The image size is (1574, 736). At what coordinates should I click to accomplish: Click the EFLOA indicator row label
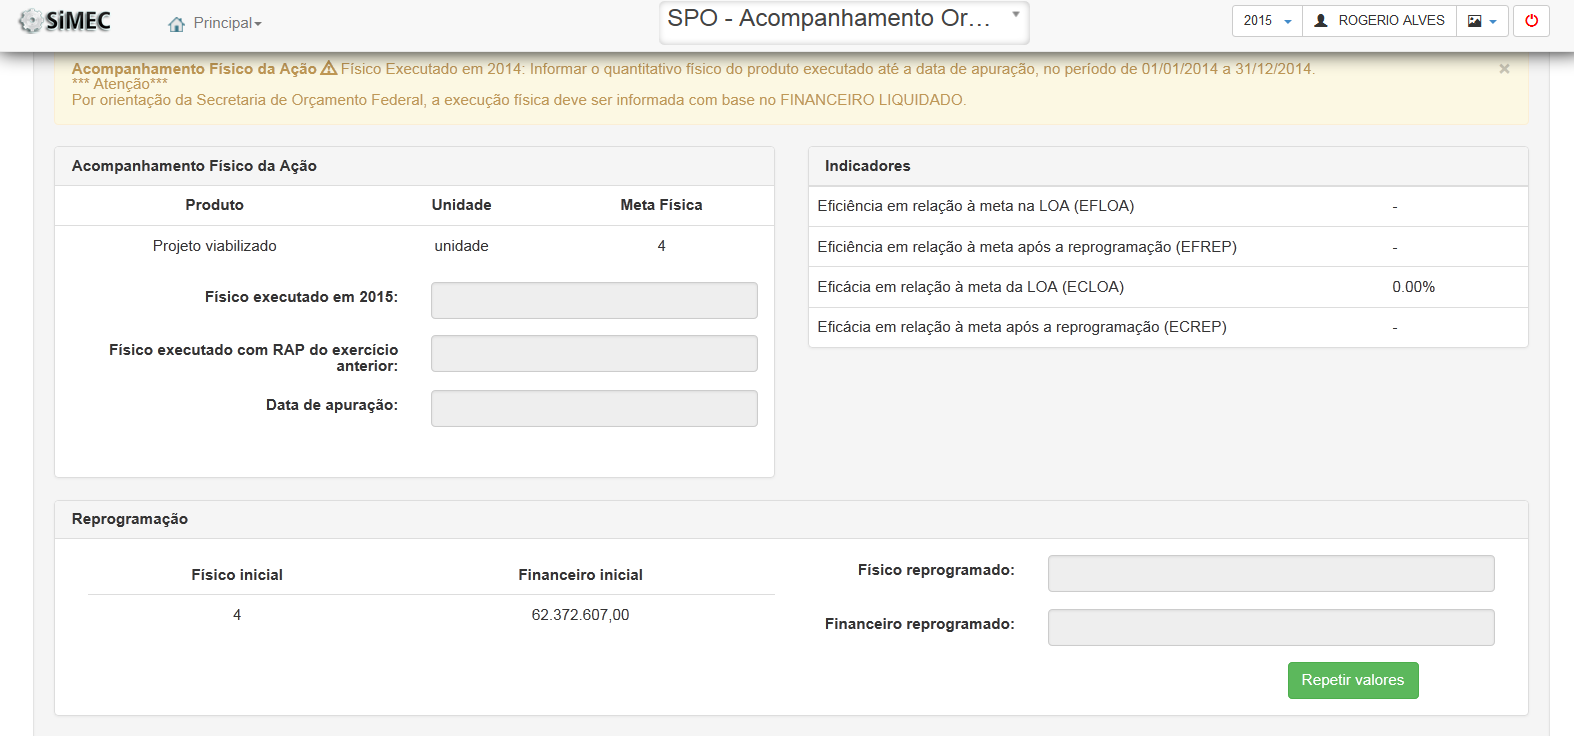(975, 206)
